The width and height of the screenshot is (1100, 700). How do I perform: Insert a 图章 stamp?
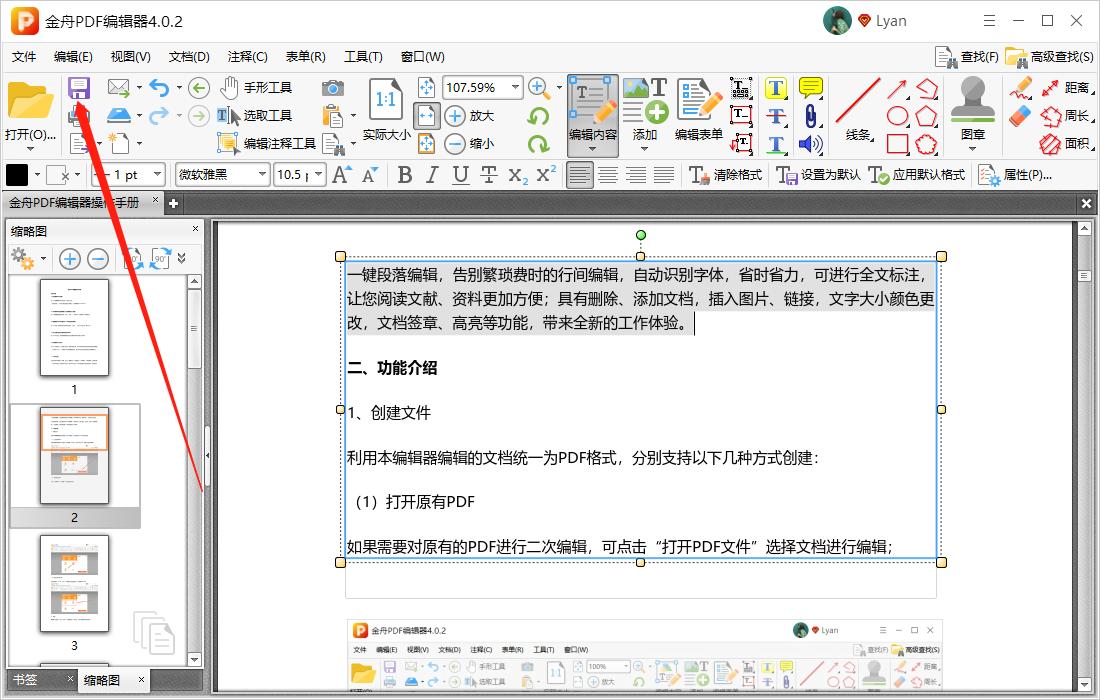pyautogui.click(x=970, y=110)
